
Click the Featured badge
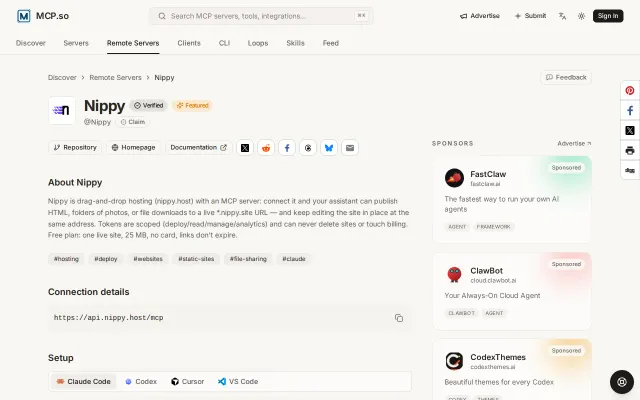[192, 105]
